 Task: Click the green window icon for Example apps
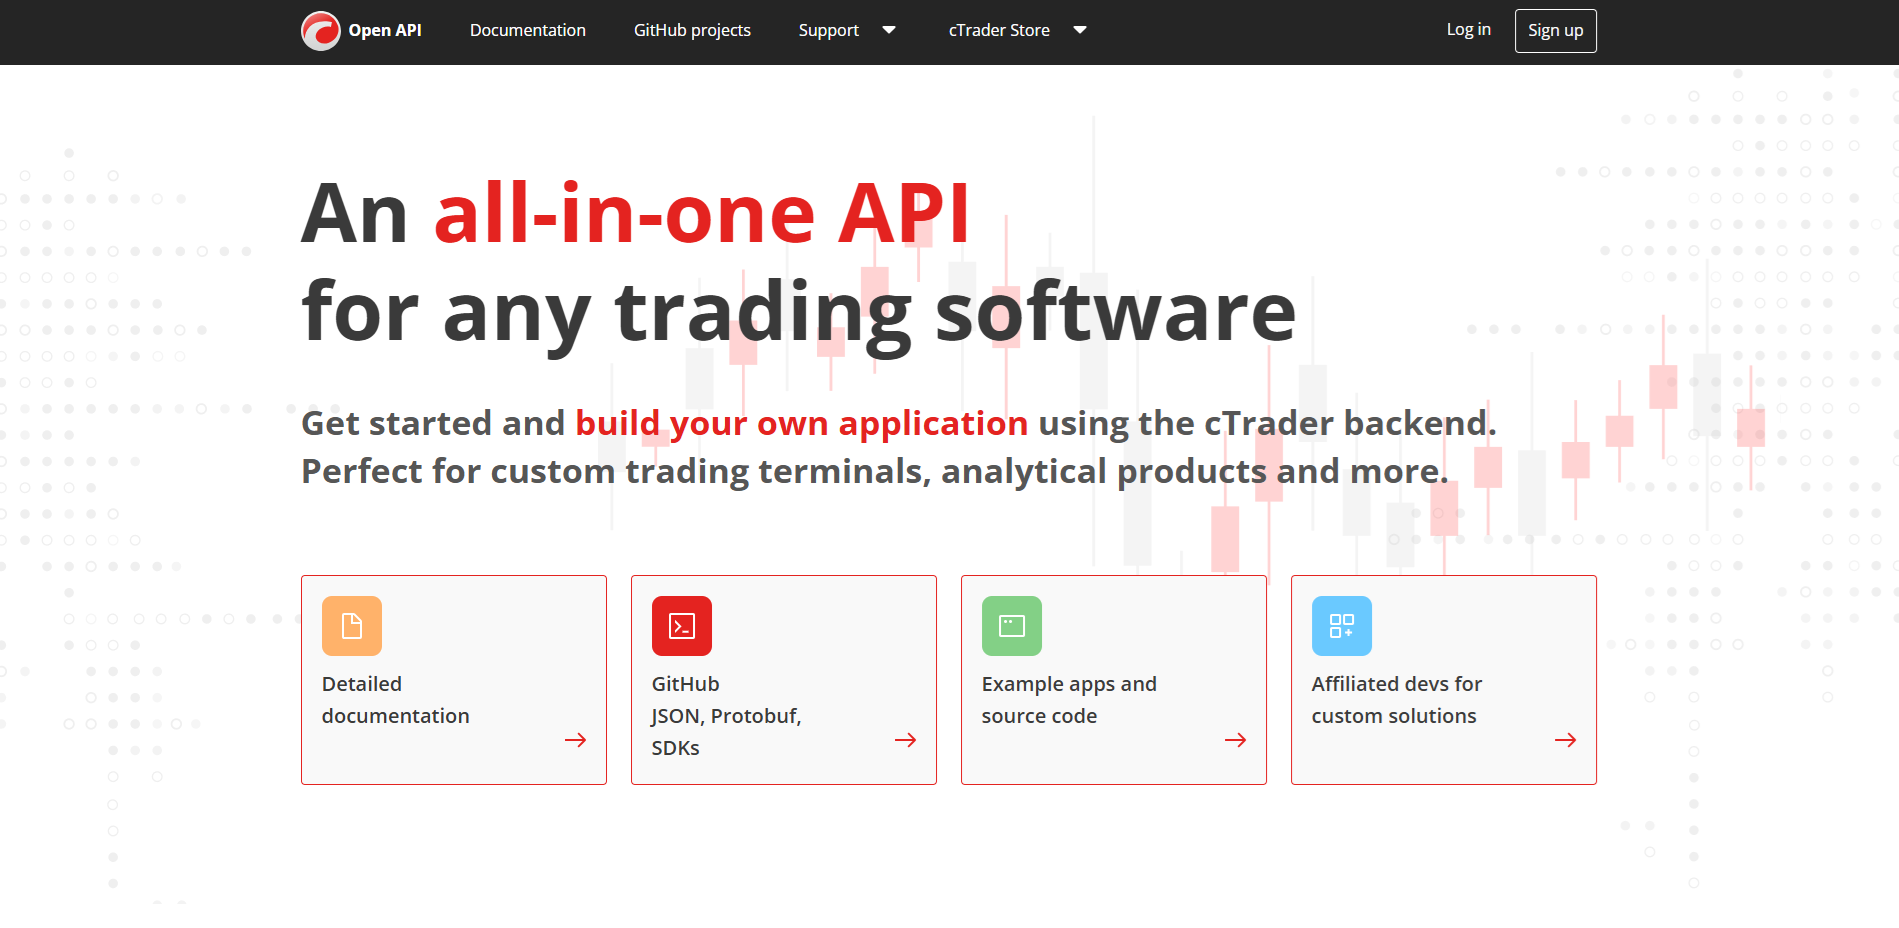point(1011,625)
